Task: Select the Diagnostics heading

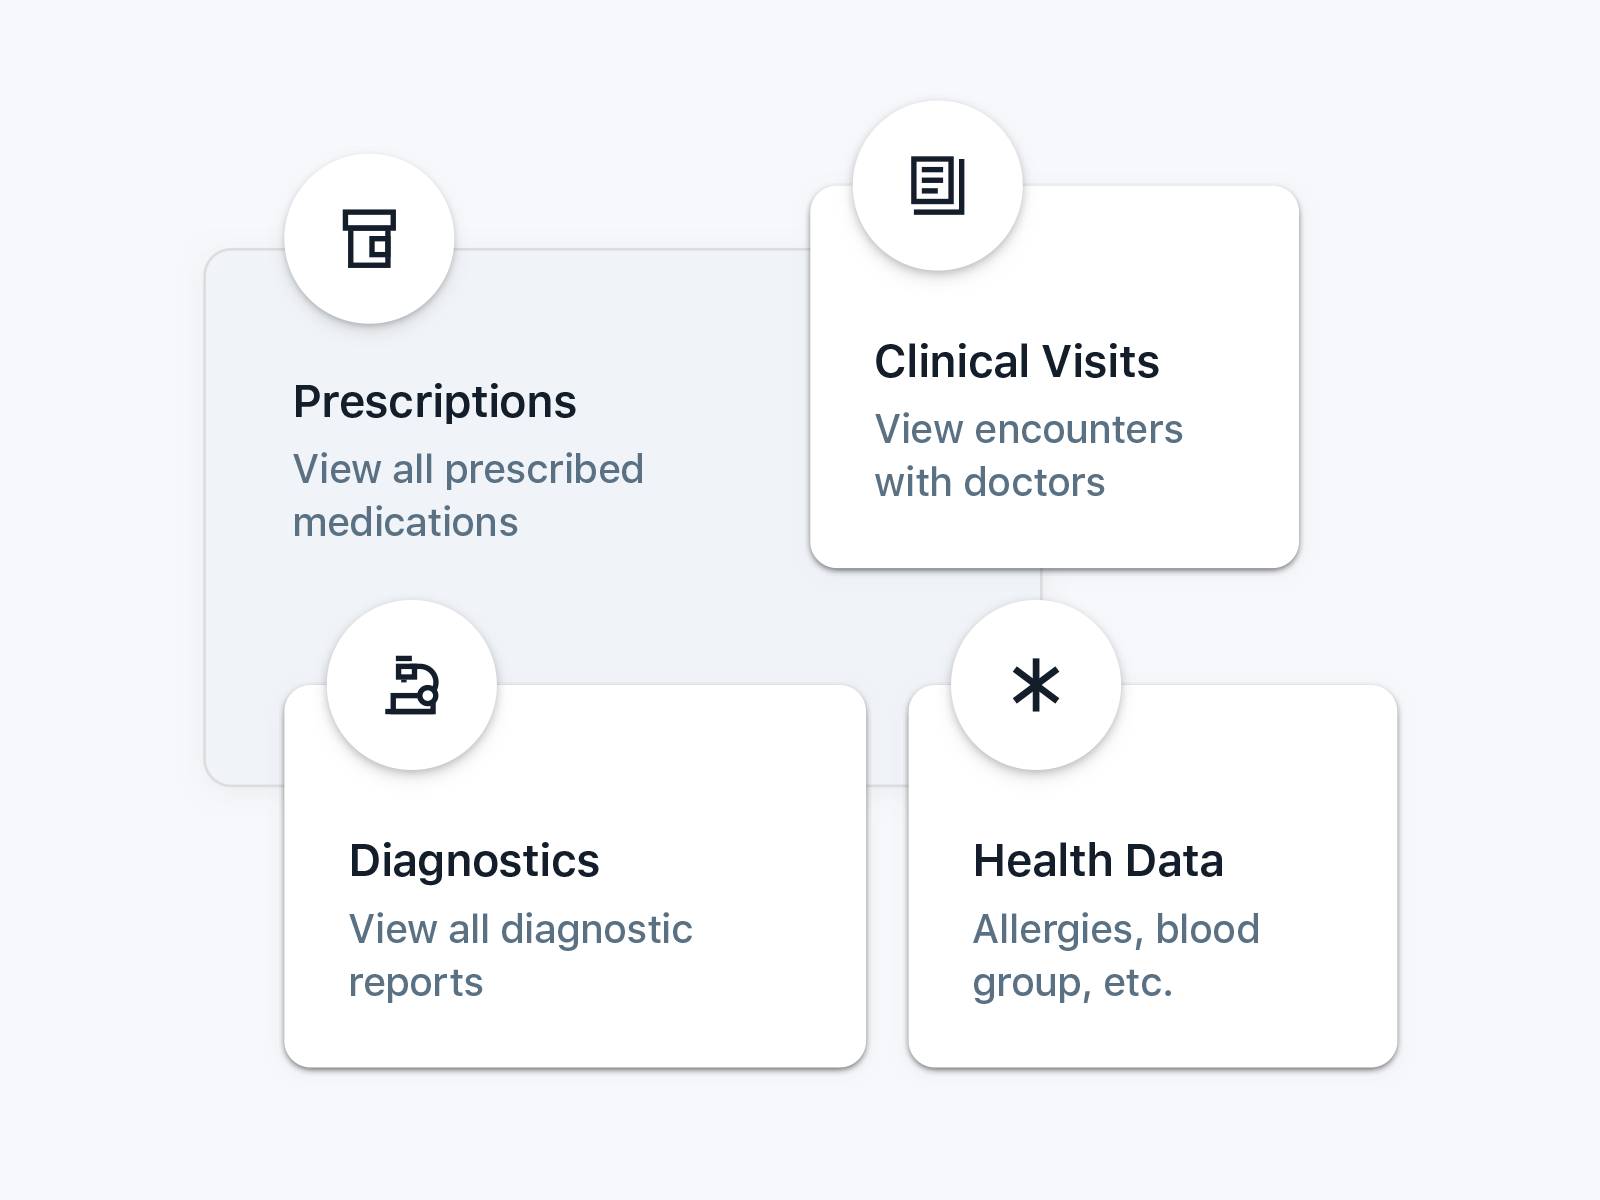Action: click(x=474, y=861)
